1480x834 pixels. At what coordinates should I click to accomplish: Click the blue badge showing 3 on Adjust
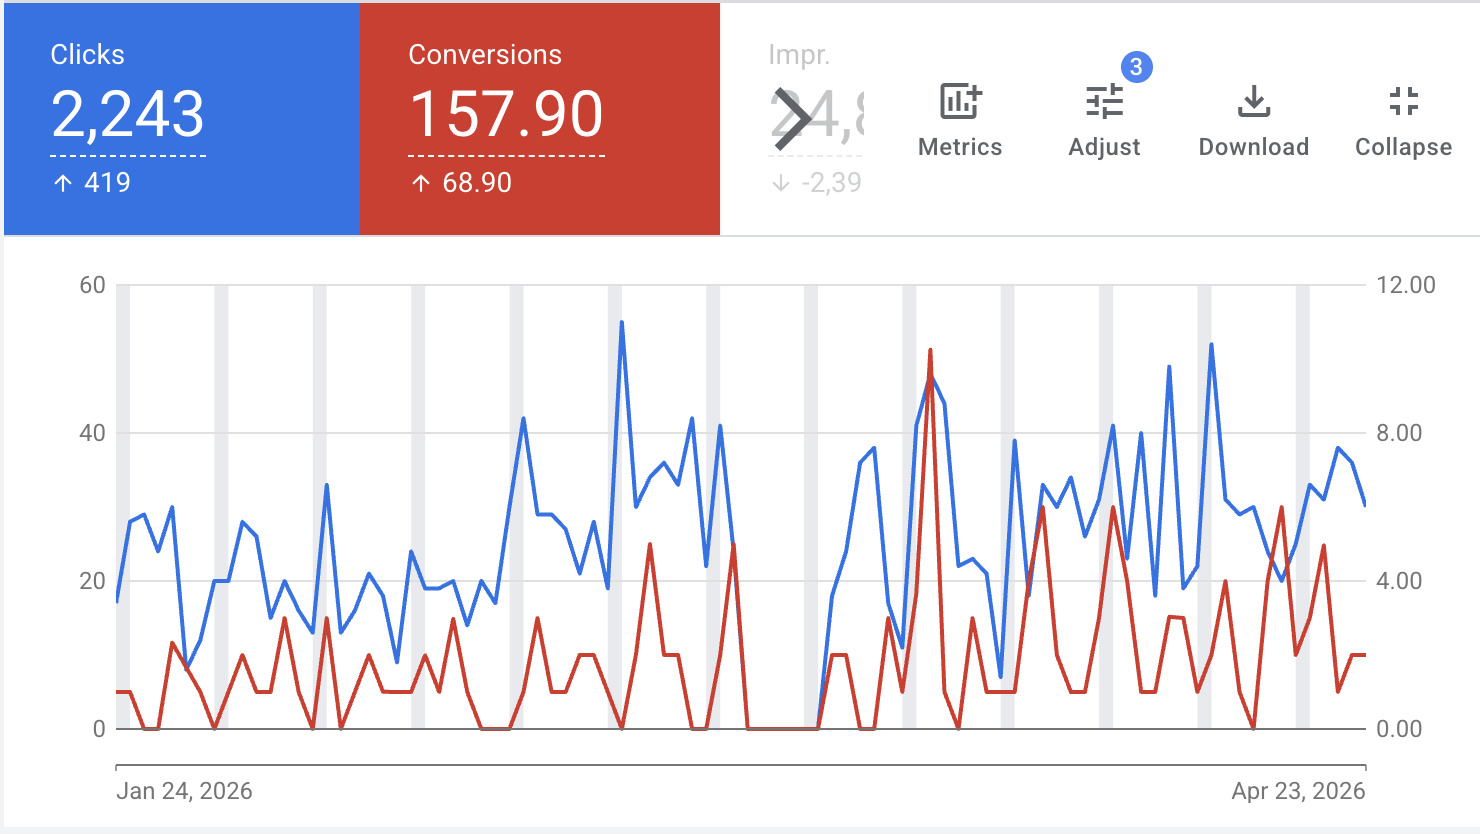1135,68
